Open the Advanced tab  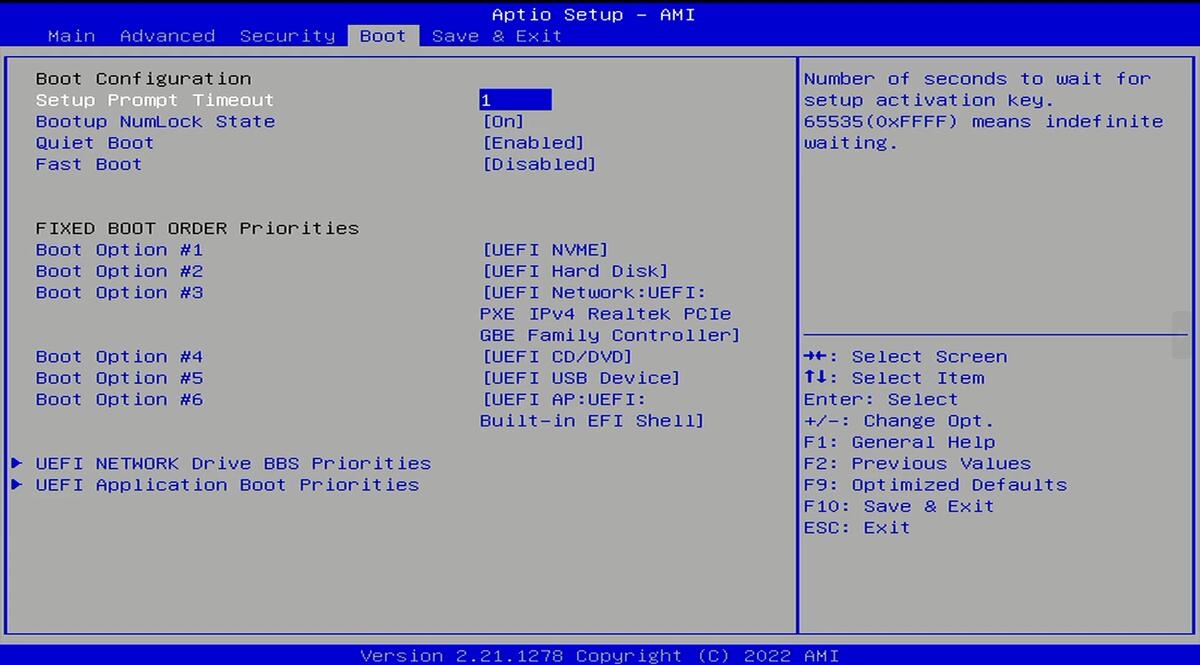click(167, 36)
